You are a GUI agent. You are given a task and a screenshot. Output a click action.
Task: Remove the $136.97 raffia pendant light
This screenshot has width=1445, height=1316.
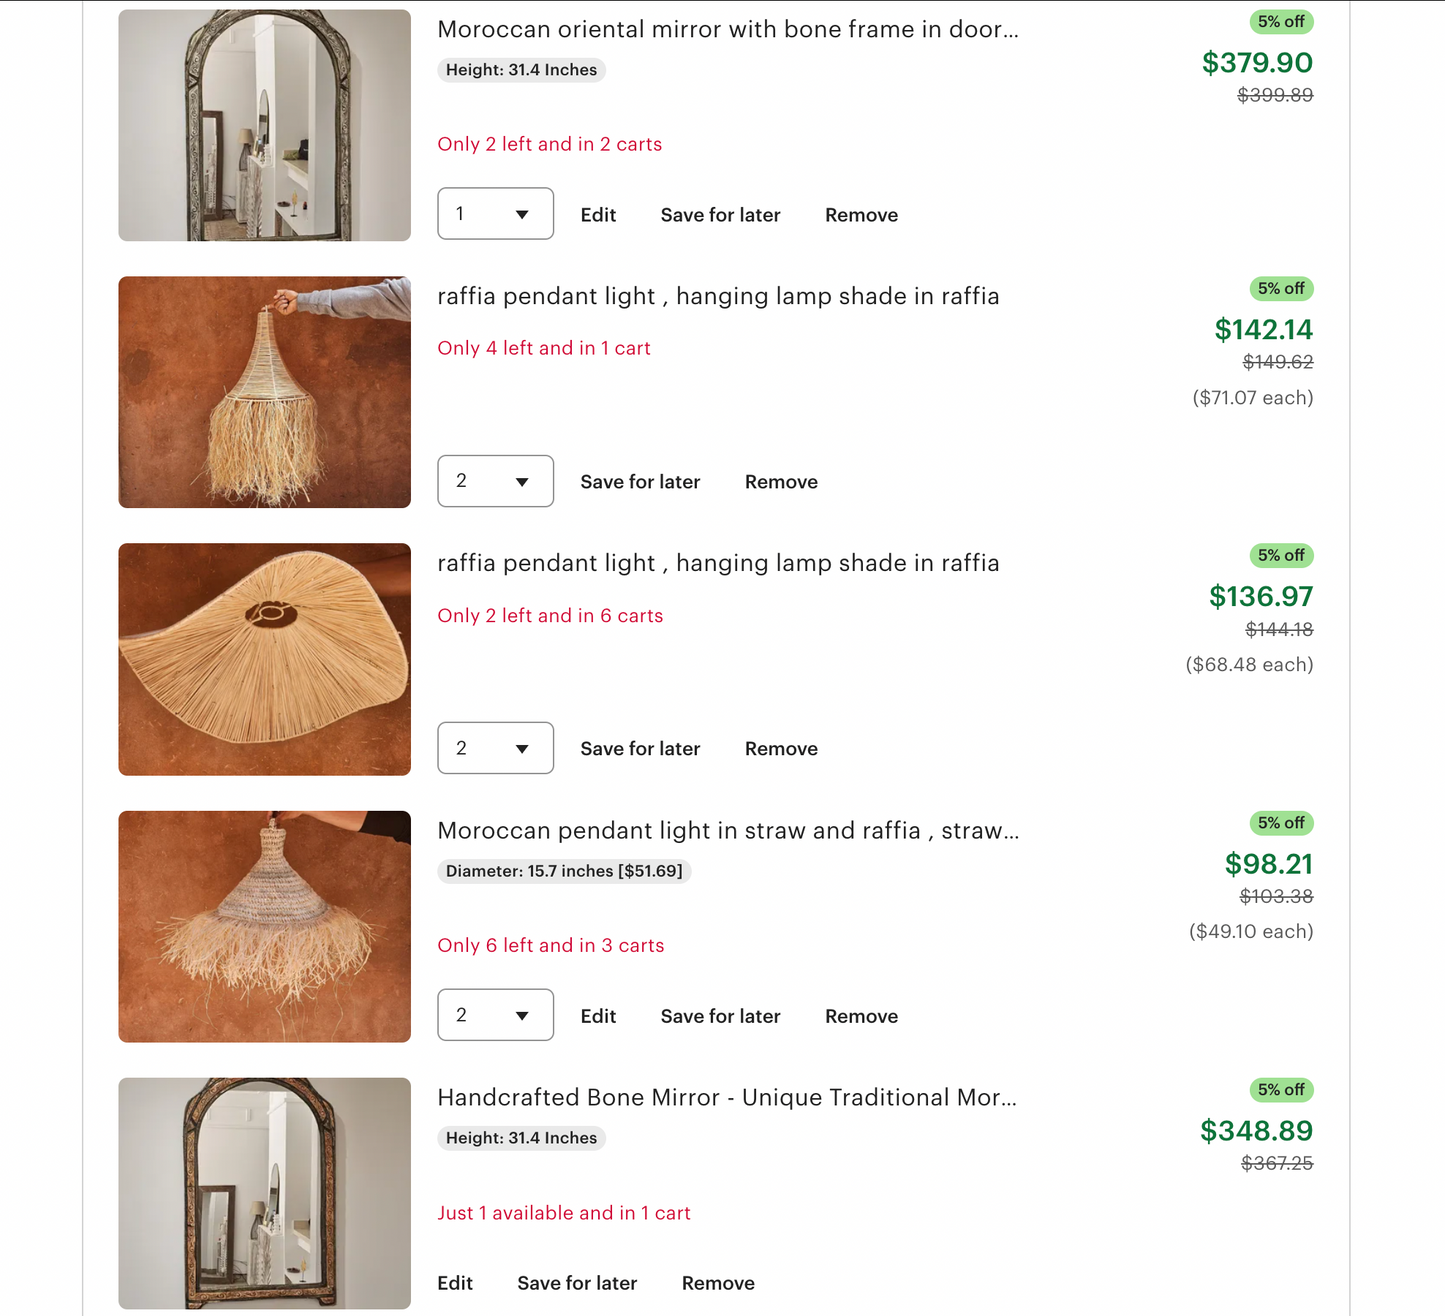(781, 749)
